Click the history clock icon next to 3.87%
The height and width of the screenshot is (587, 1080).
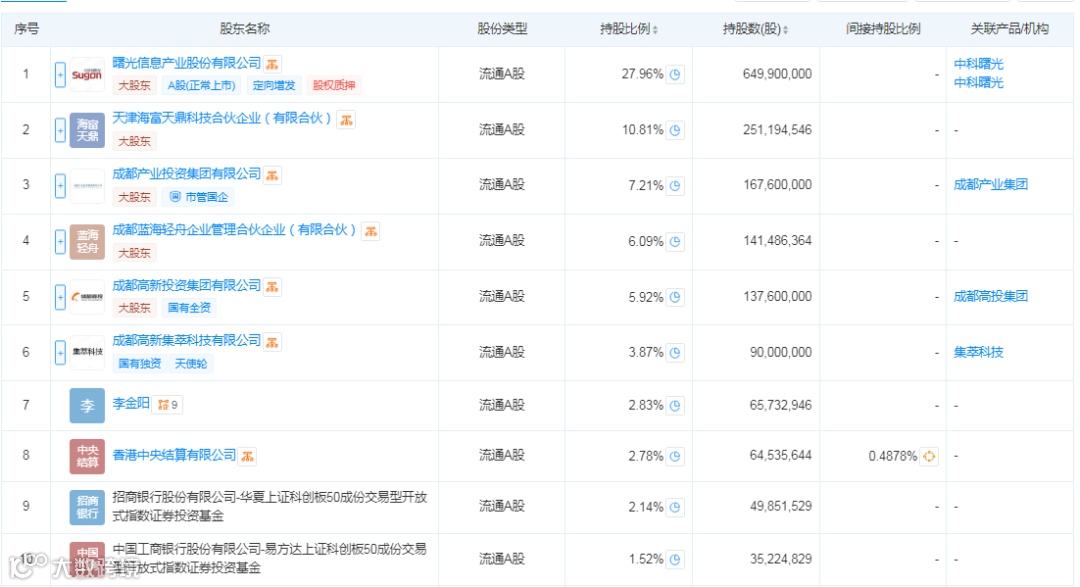(676, 353)
